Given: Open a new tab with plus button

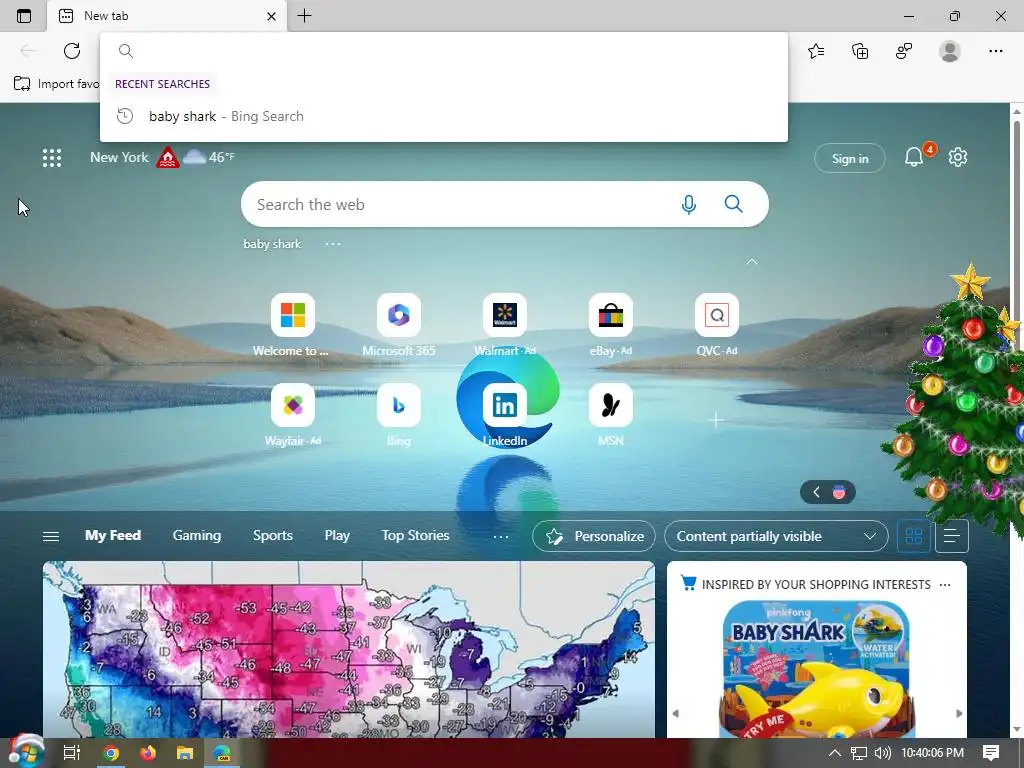Looking at the screenshot, I should (x=304, y=16).
